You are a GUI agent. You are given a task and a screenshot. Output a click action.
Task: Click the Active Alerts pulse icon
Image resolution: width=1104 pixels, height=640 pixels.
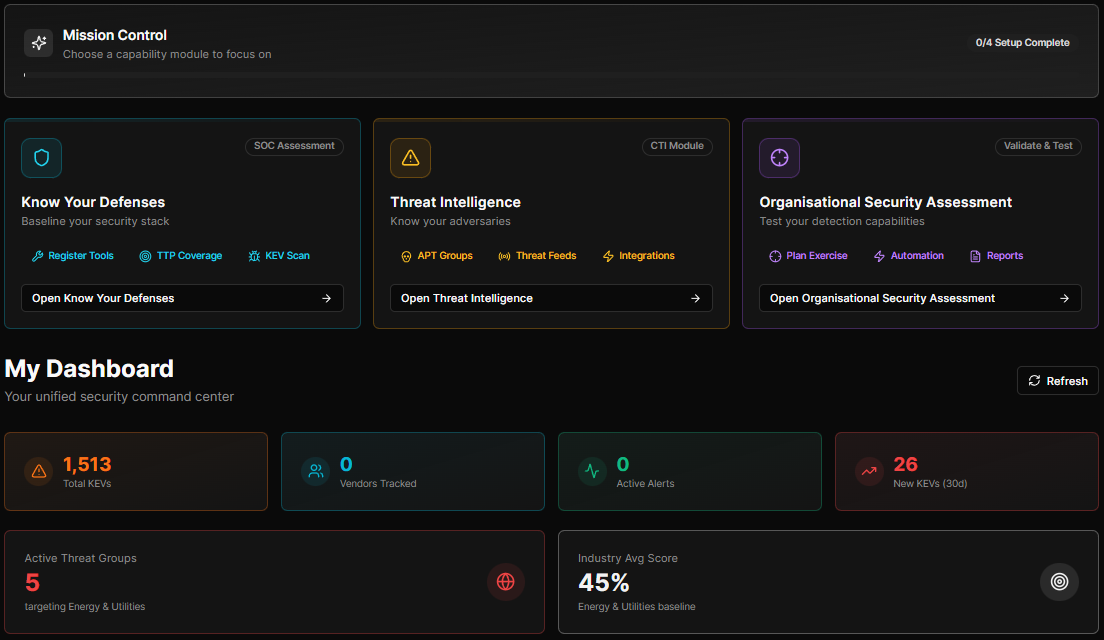coord(593,471)
